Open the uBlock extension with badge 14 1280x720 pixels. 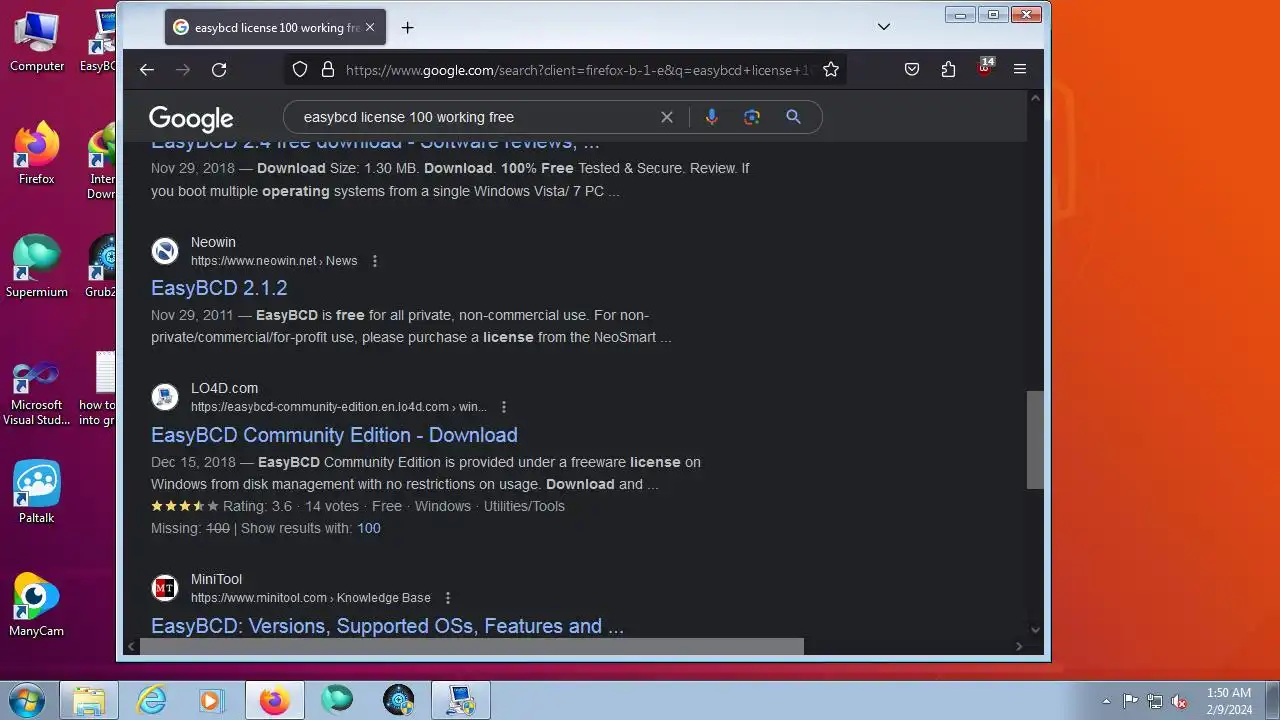(985, 69)
